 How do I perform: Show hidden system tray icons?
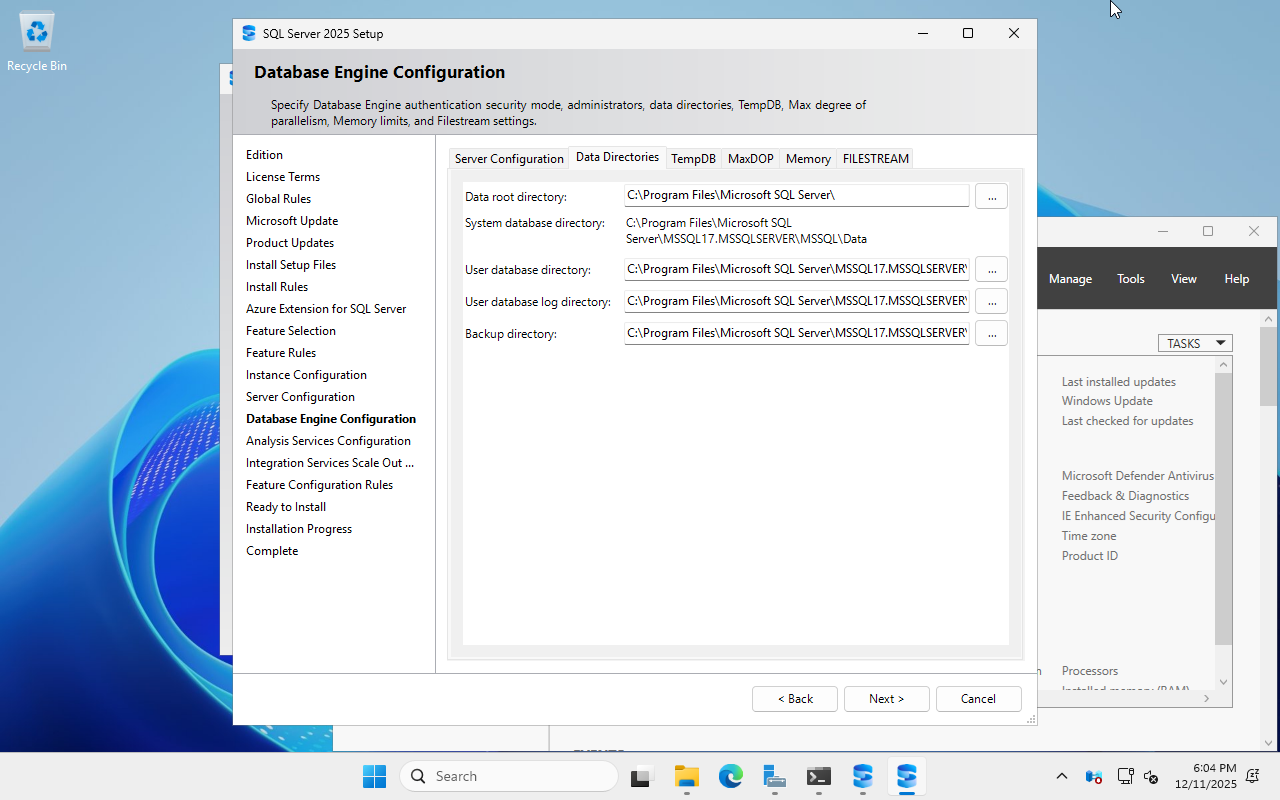[x=1062, y=776]
